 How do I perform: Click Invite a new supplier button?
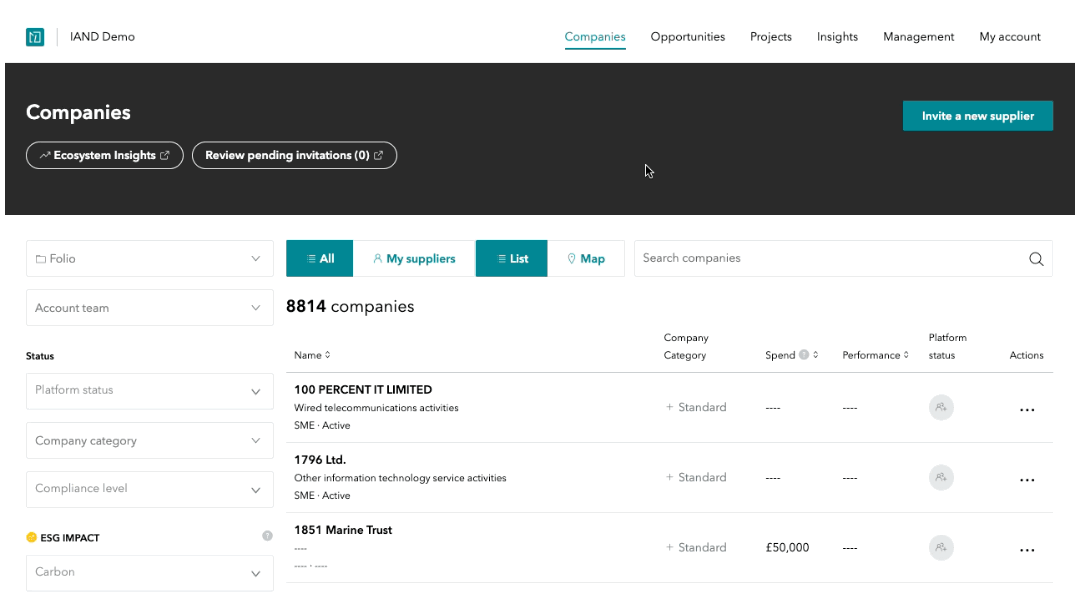click(x=977, y=116)
